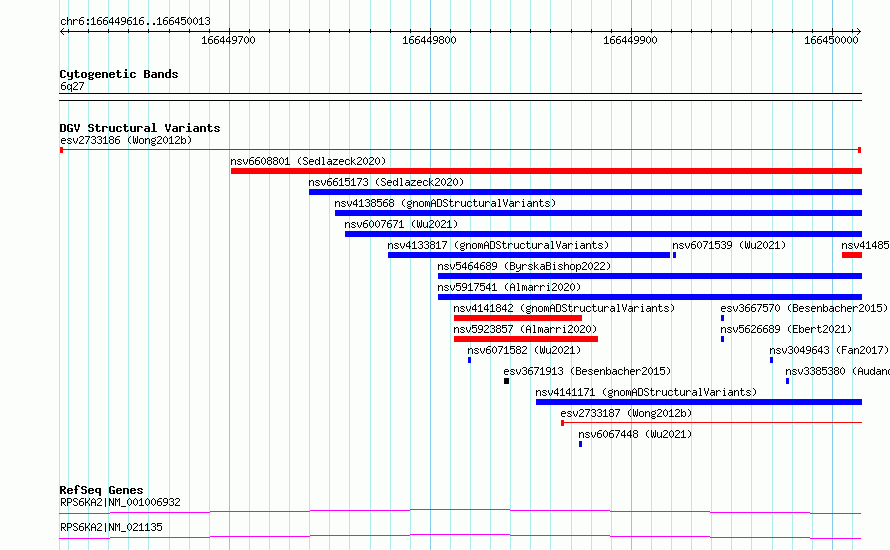Click the small nsv6071539 blue marker
Screen dimensions: 890x550
[674, 255]
